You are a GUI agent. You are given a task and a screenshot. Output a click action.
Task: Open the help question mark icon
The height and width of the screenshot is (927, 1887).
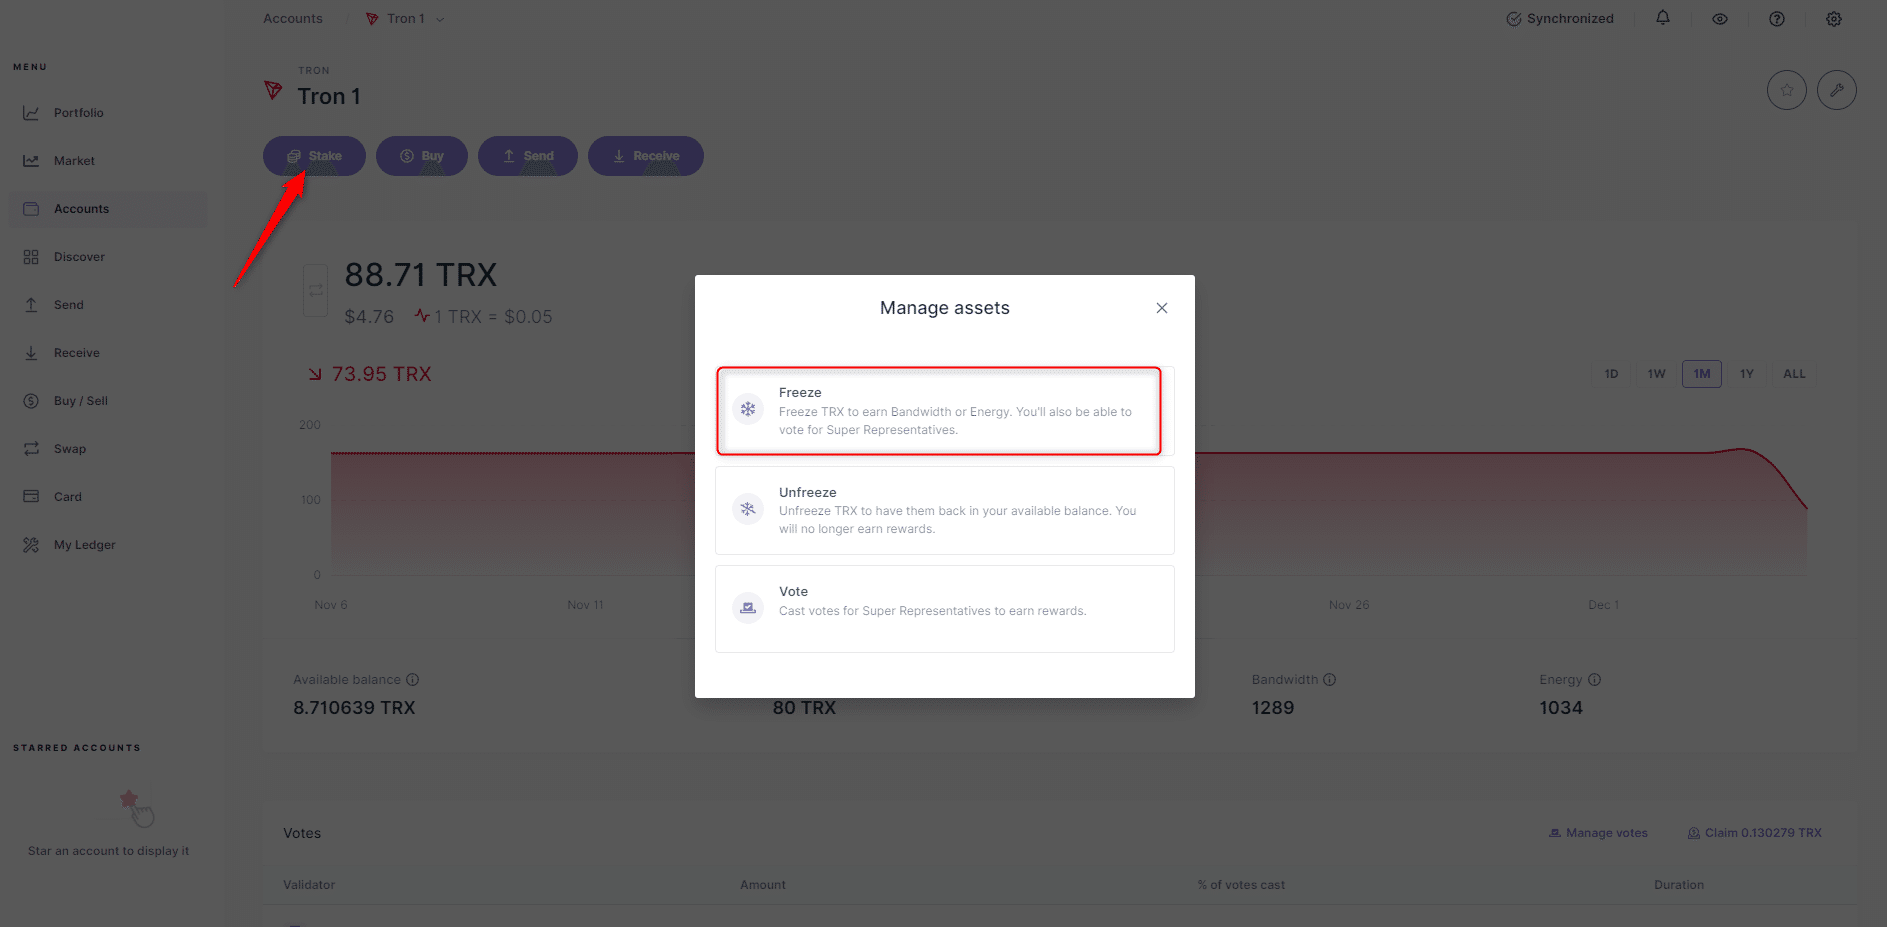click(x=1776, y=19)
